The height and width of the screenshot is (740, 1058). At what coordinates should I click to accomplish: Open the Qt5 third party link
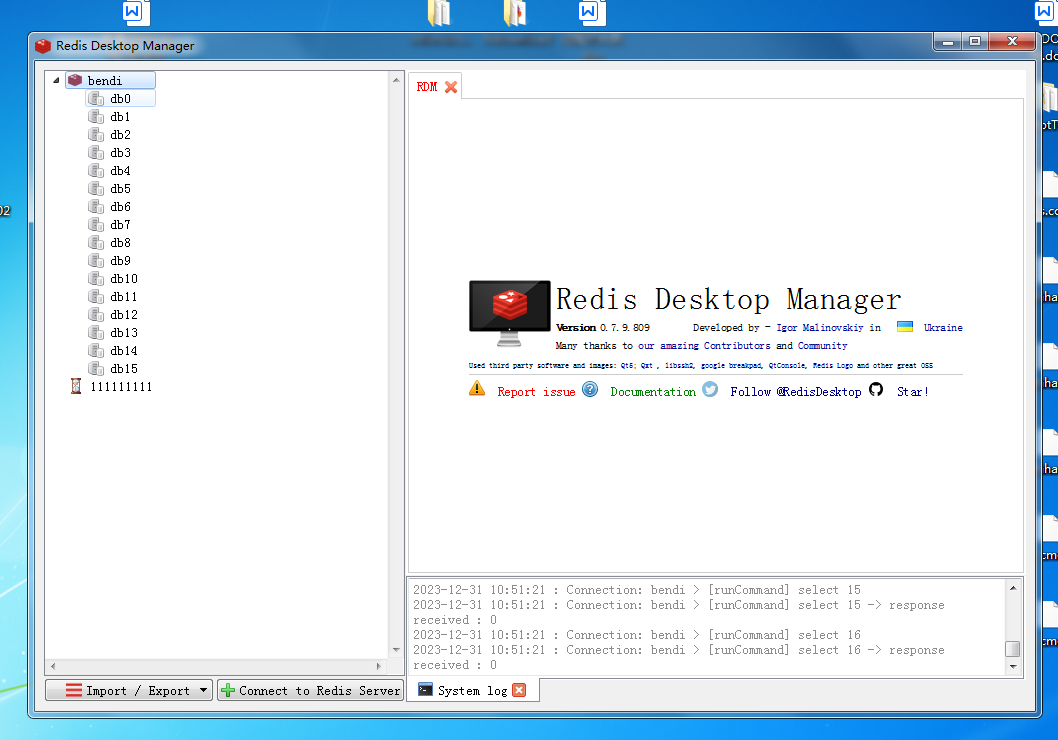pos(629,366)
